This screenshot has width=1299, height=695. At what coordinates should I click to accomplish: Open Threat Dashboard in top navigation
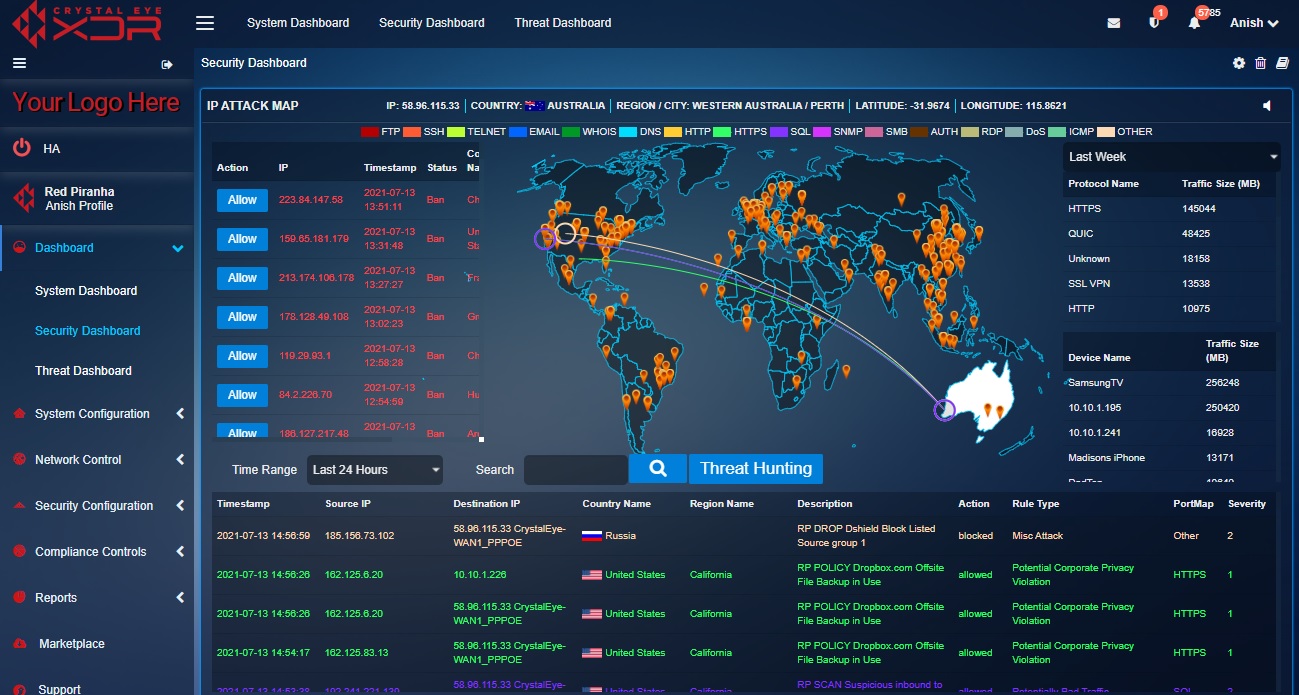tap(563, 22)
